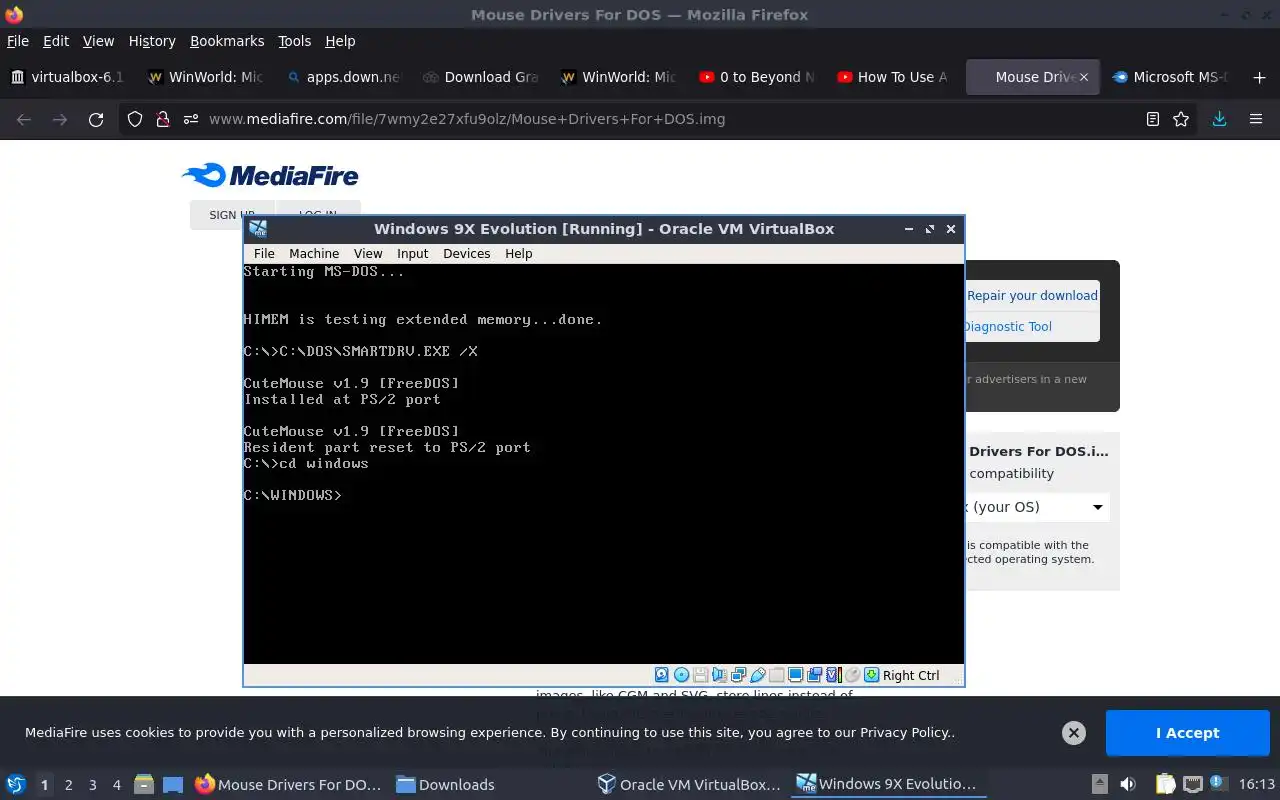Open the Firefox hamburger application menu

(1256, 119)
